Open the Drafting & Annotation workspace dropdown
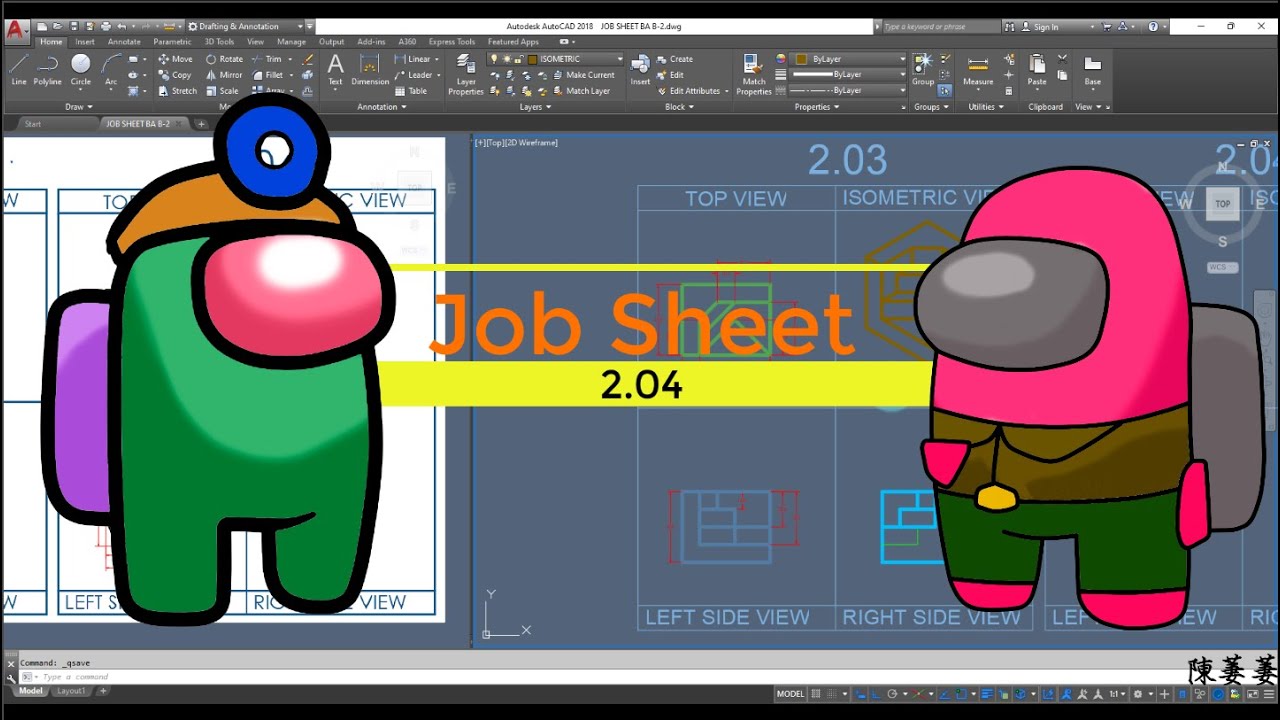Screen dimensions: 1280x720 click(245, 26)
